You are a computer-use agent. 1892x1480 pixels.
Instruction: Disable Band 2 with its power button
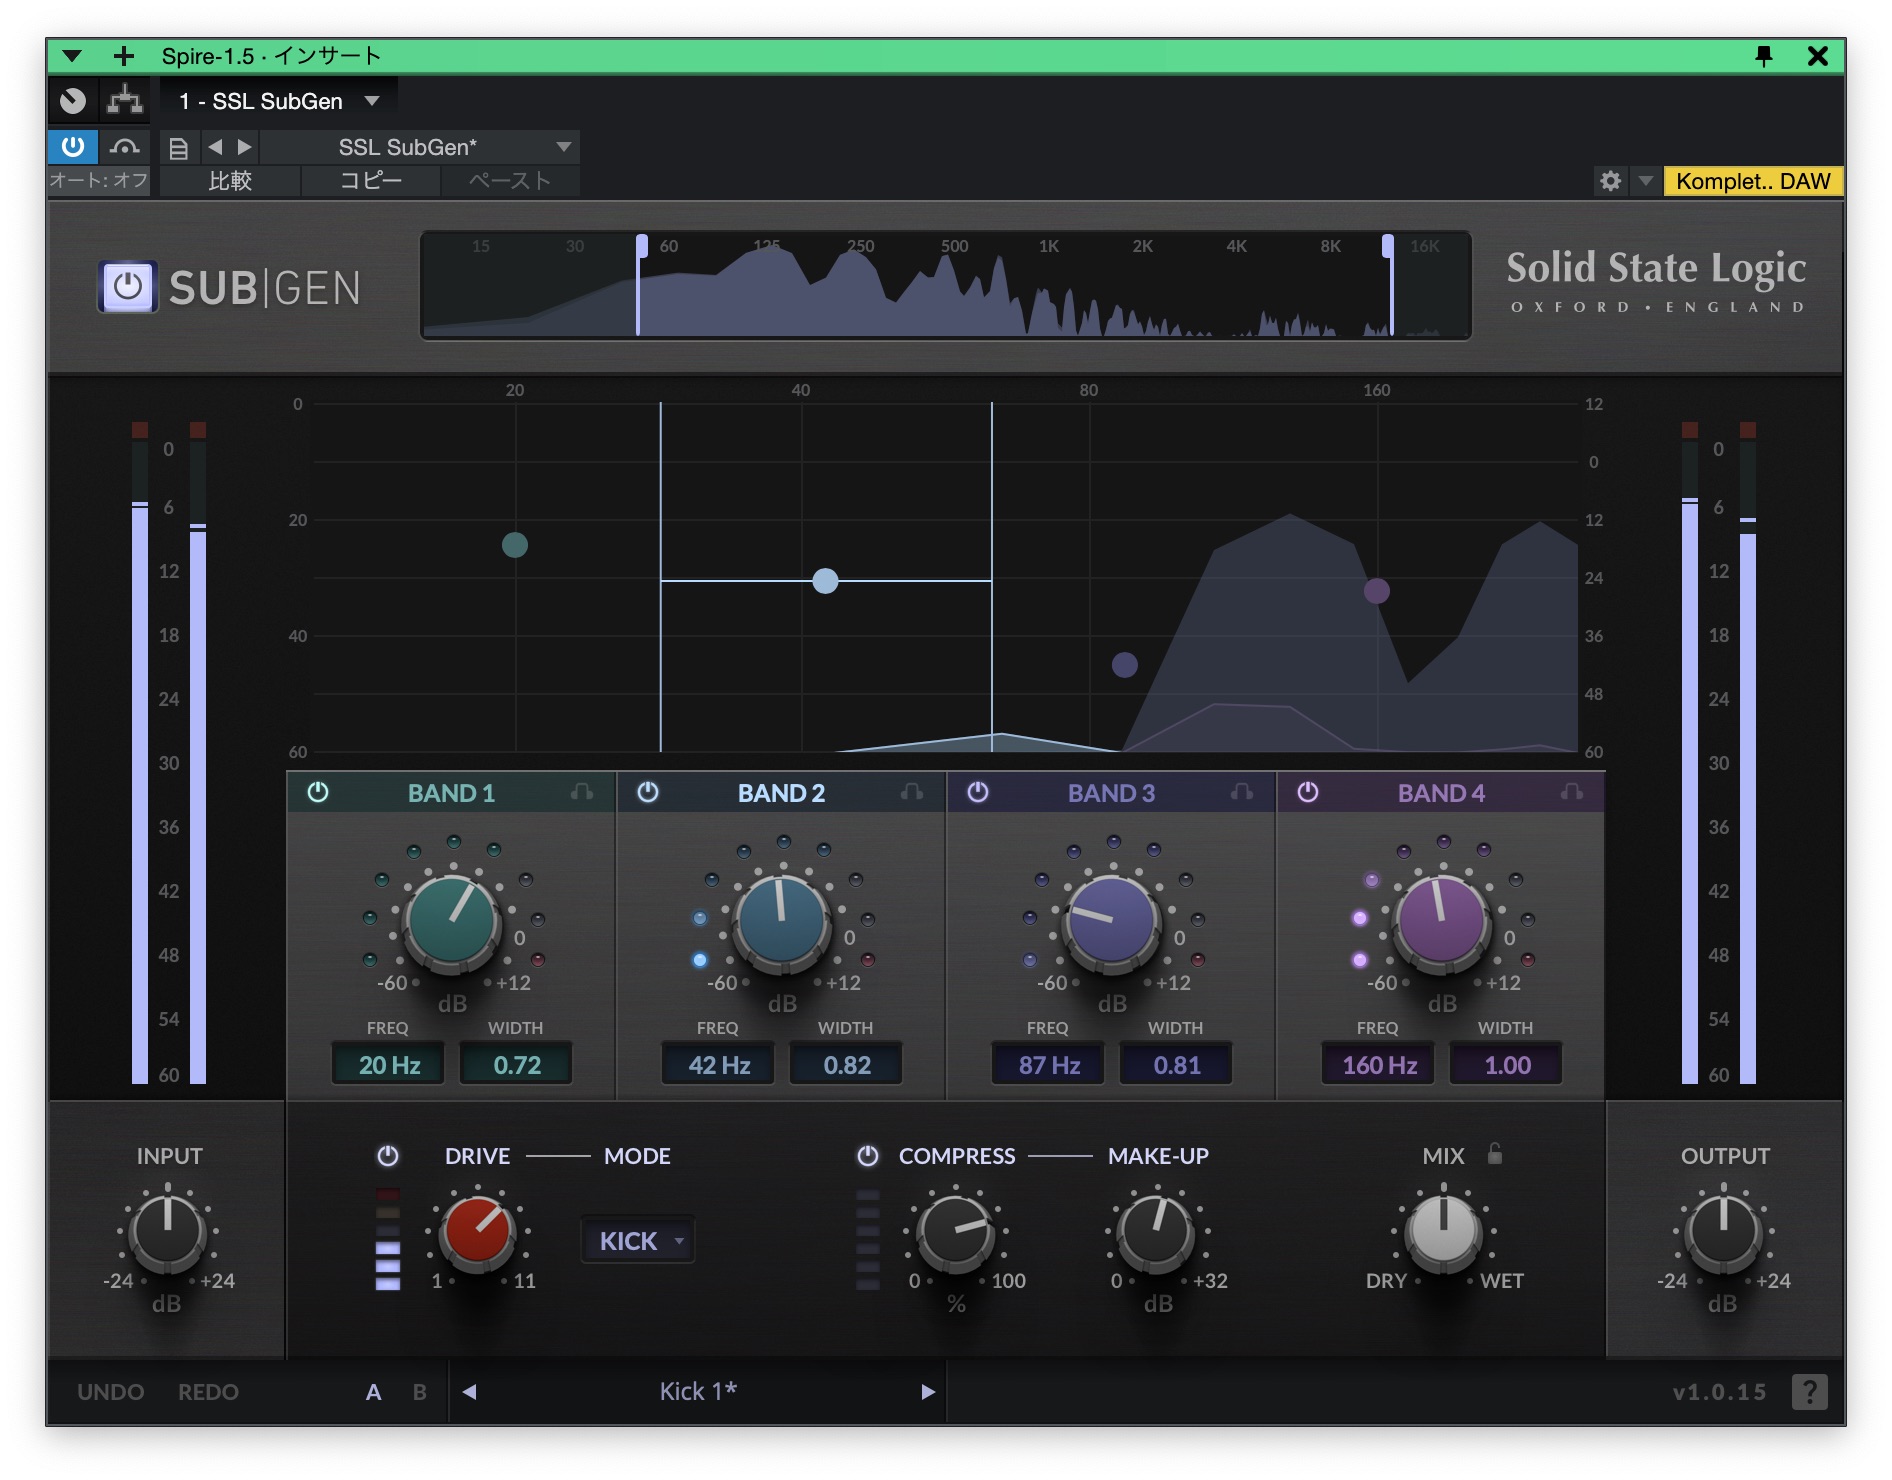point(648,792)
